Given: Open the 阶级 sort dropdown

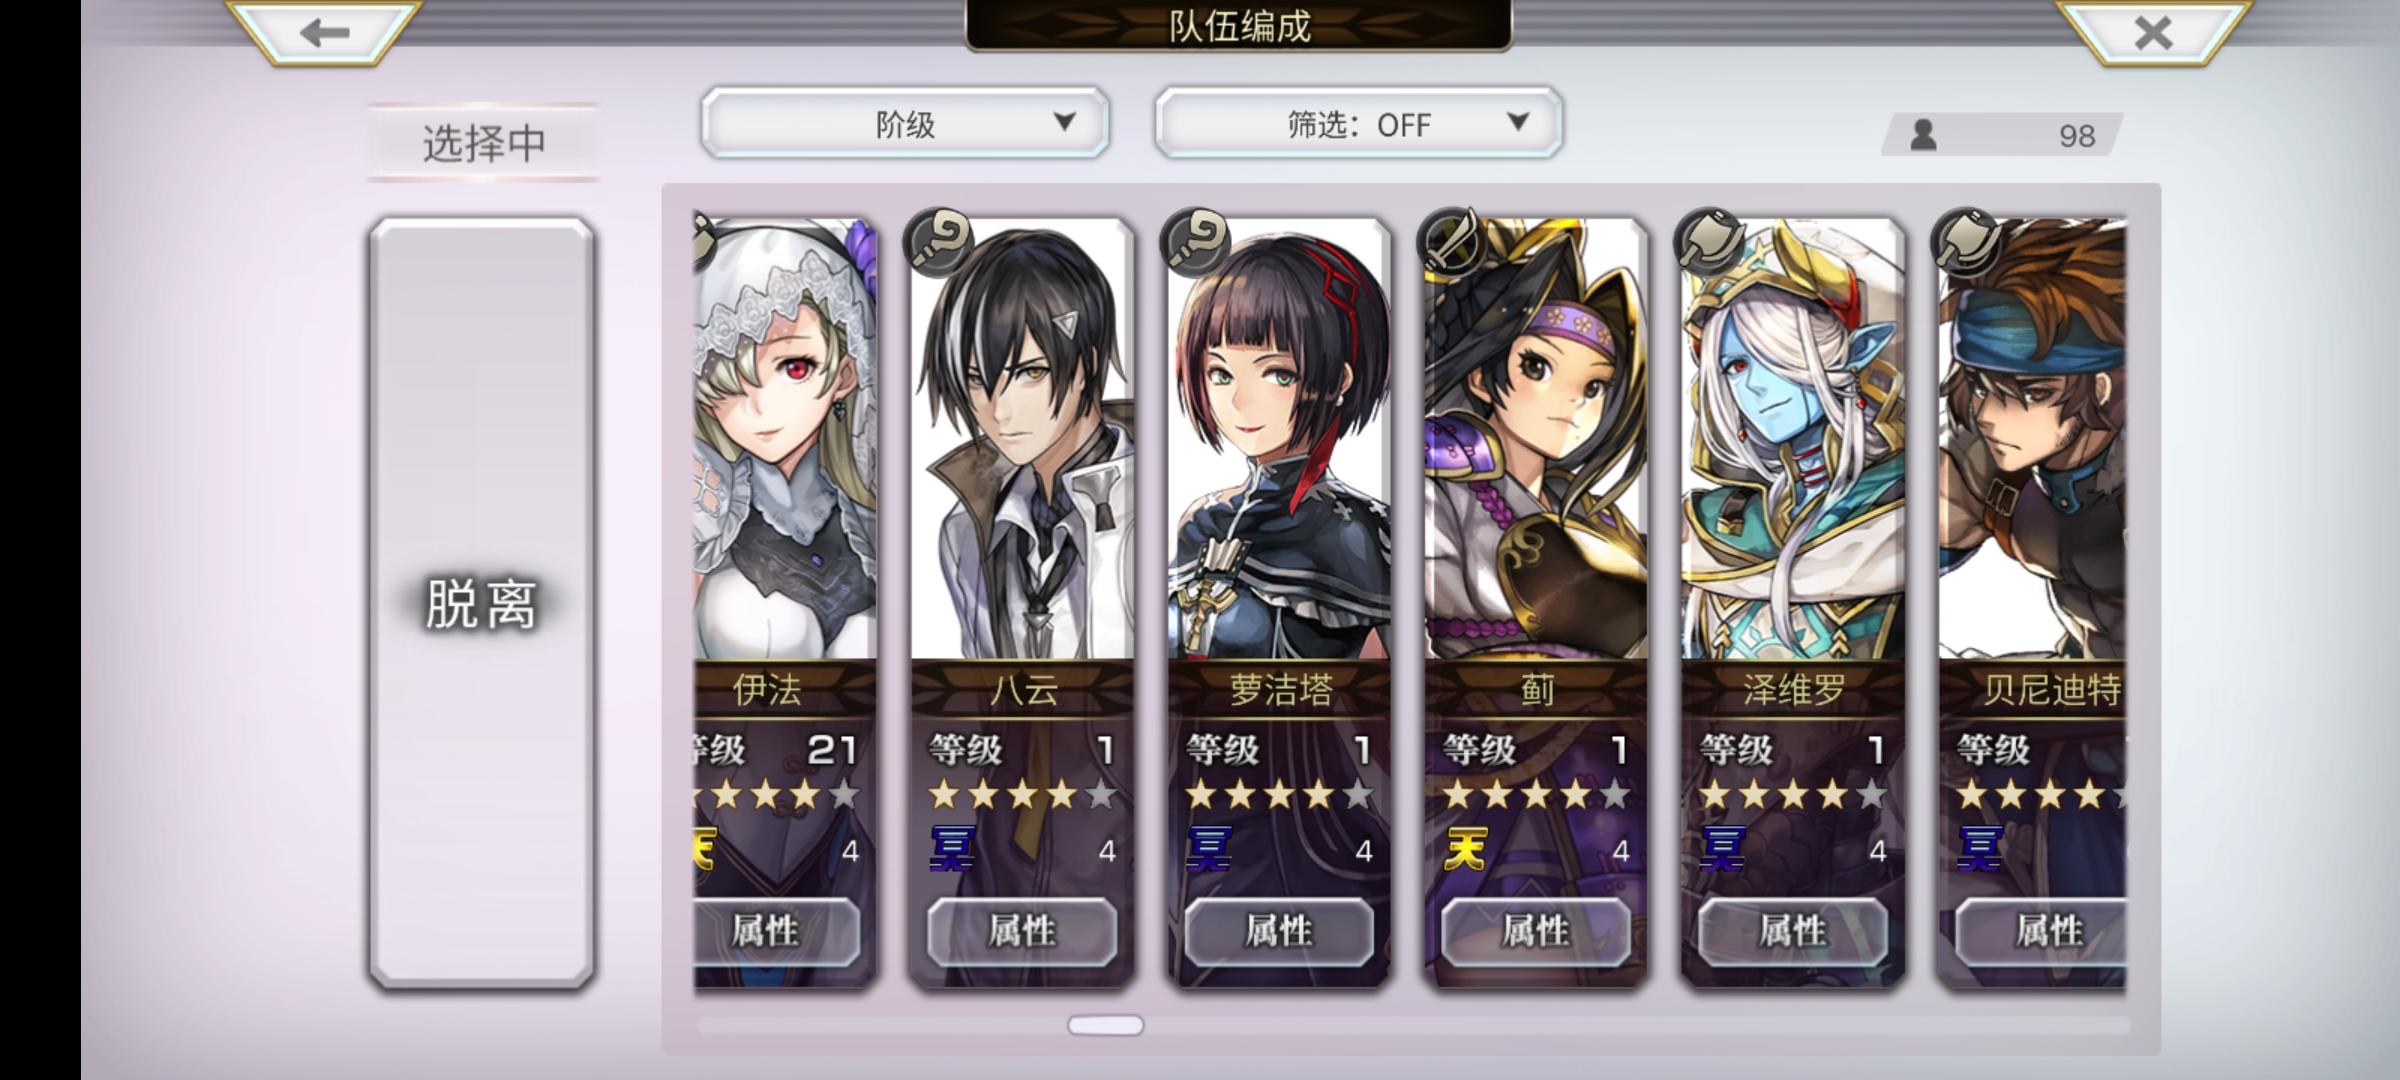Looking at the screenshot, I should pyautogui.click(x=905, y=123).
